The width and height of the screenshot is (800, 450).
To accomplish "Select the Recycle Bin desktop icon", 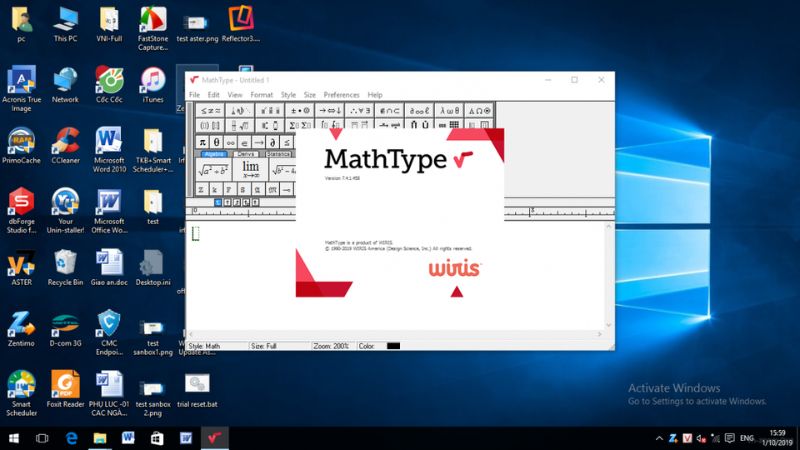I will click(x=65, y=268).
